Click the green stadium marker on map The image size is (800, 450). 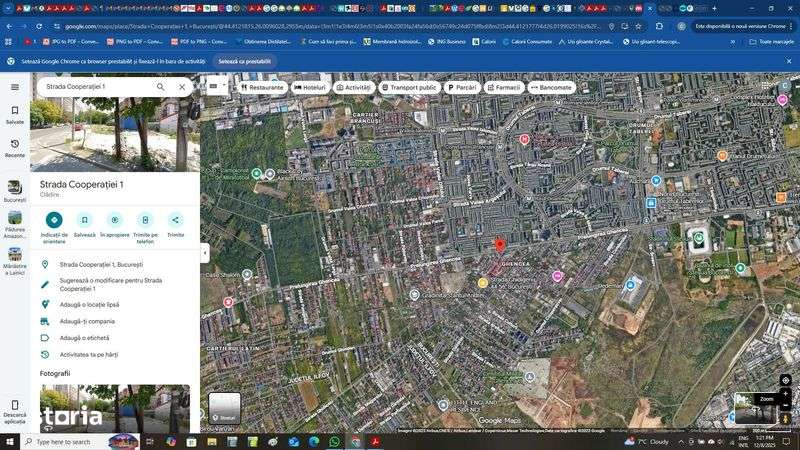[698, 237]
